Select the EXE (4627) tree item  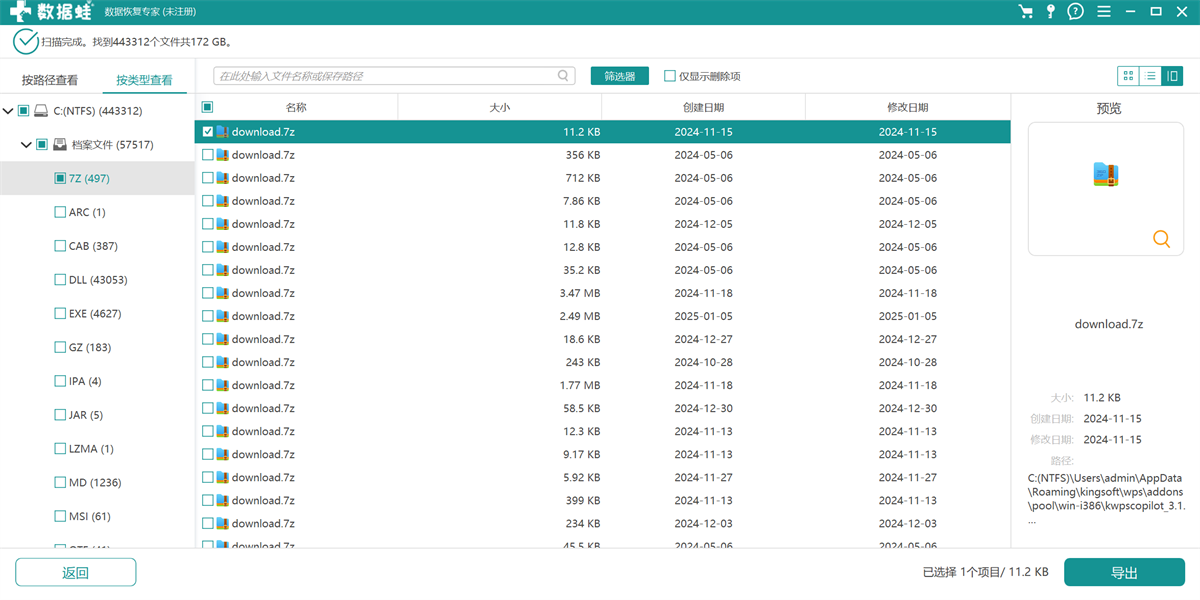tap(94, 314)
